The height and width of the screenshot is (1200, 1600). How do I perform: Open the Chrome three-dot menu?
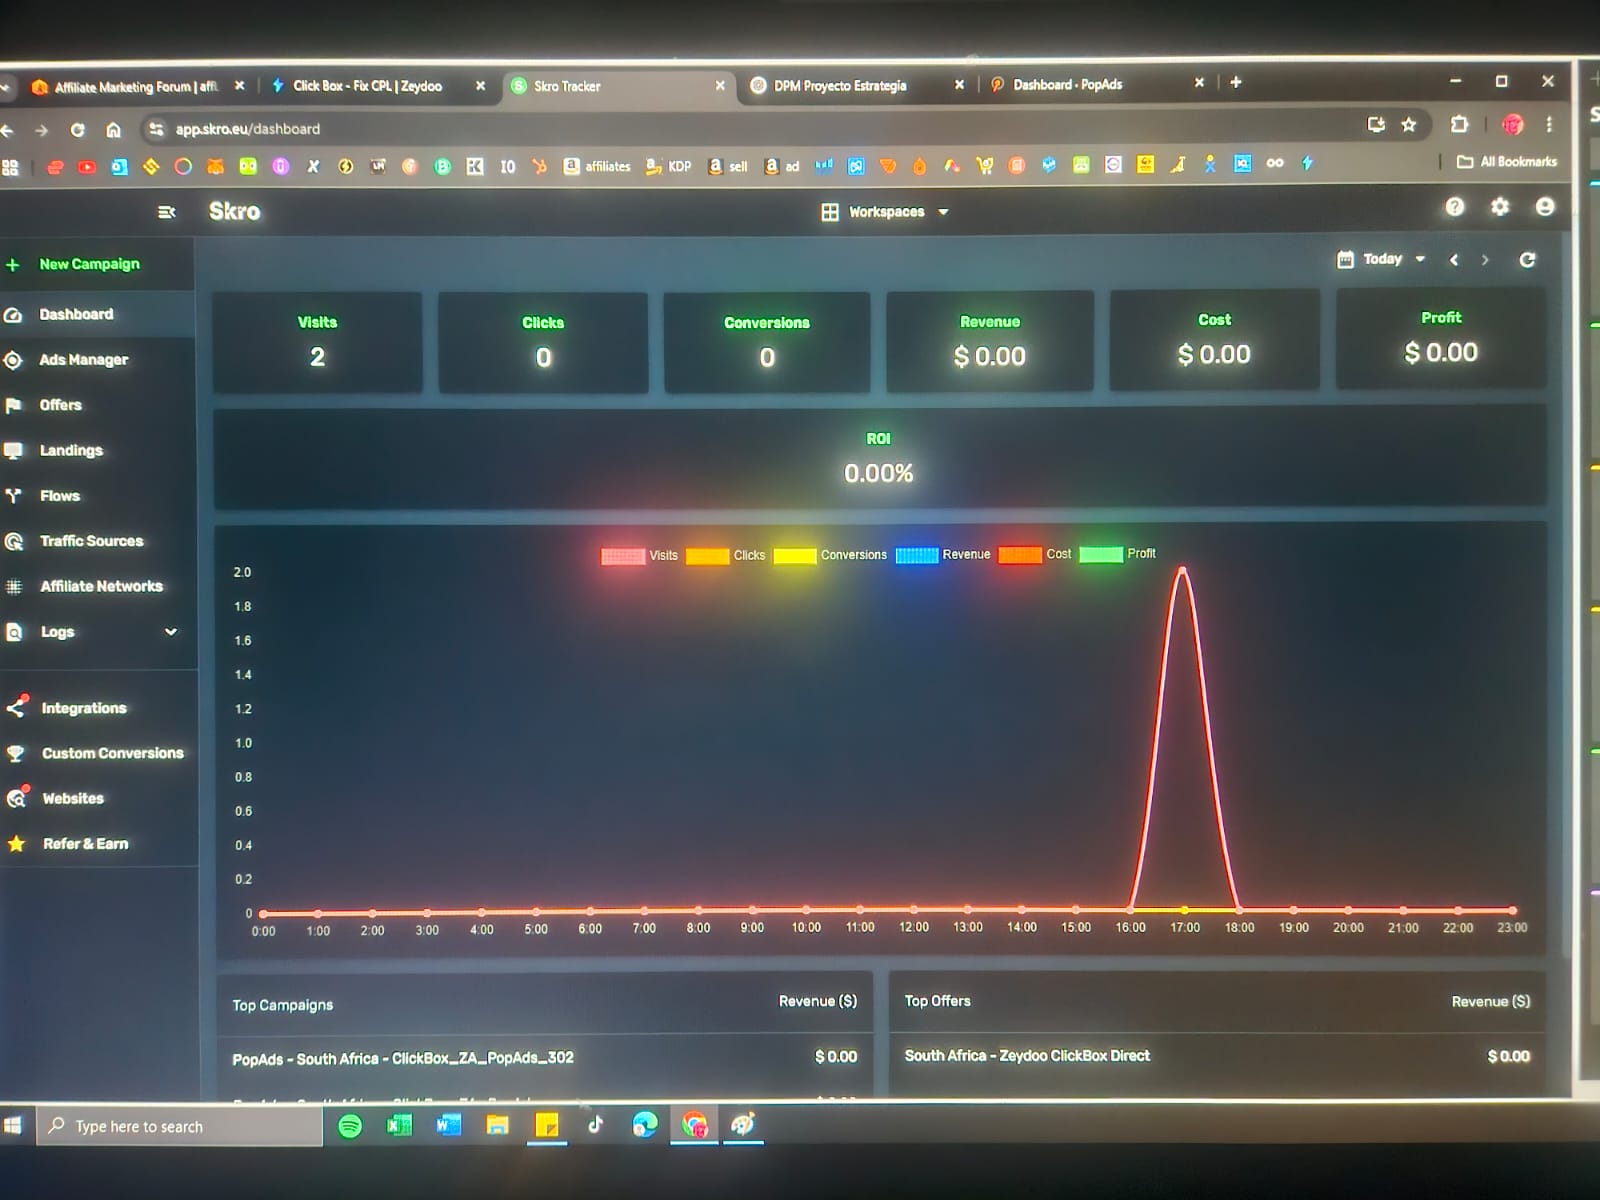click(x=1549, y=124)
